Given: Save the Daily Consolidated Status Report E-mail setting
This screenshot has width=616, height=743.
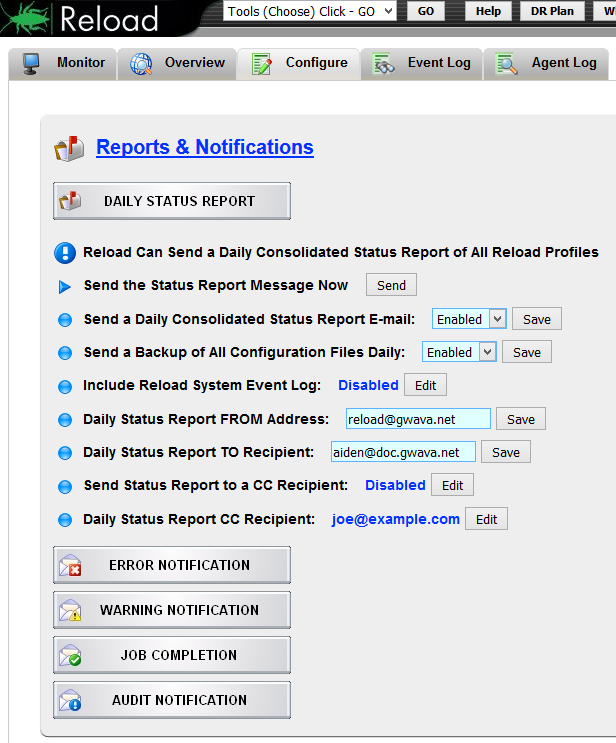Looking at the screenshot, I should point(537,319).
